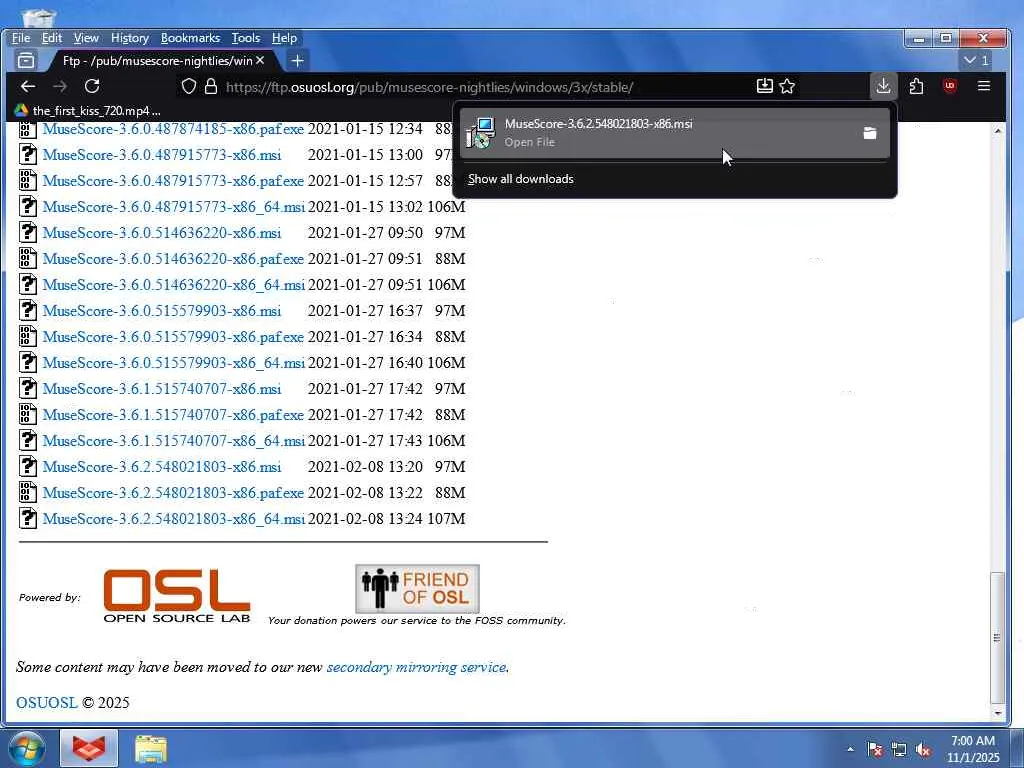Viewport: 1024px width, 768px height.
Task: Click the OSL Open Source Lab logo
Action: pyautogui.click(x=177, y=596)
